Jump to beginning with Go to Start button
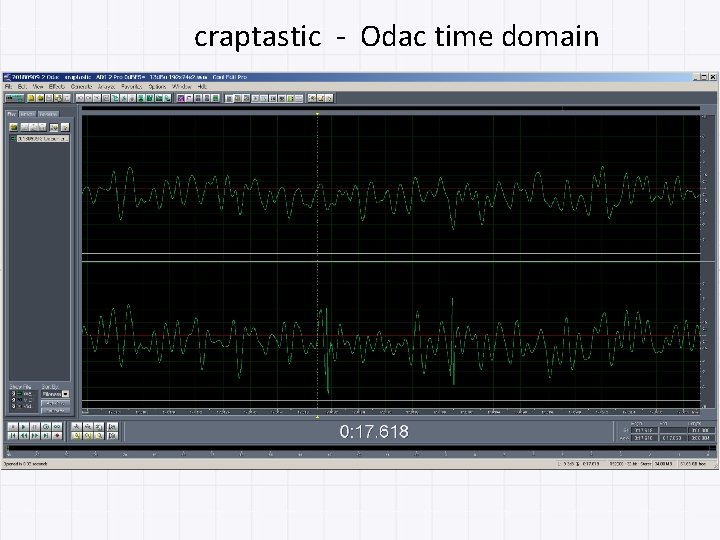 click(13, 436)
